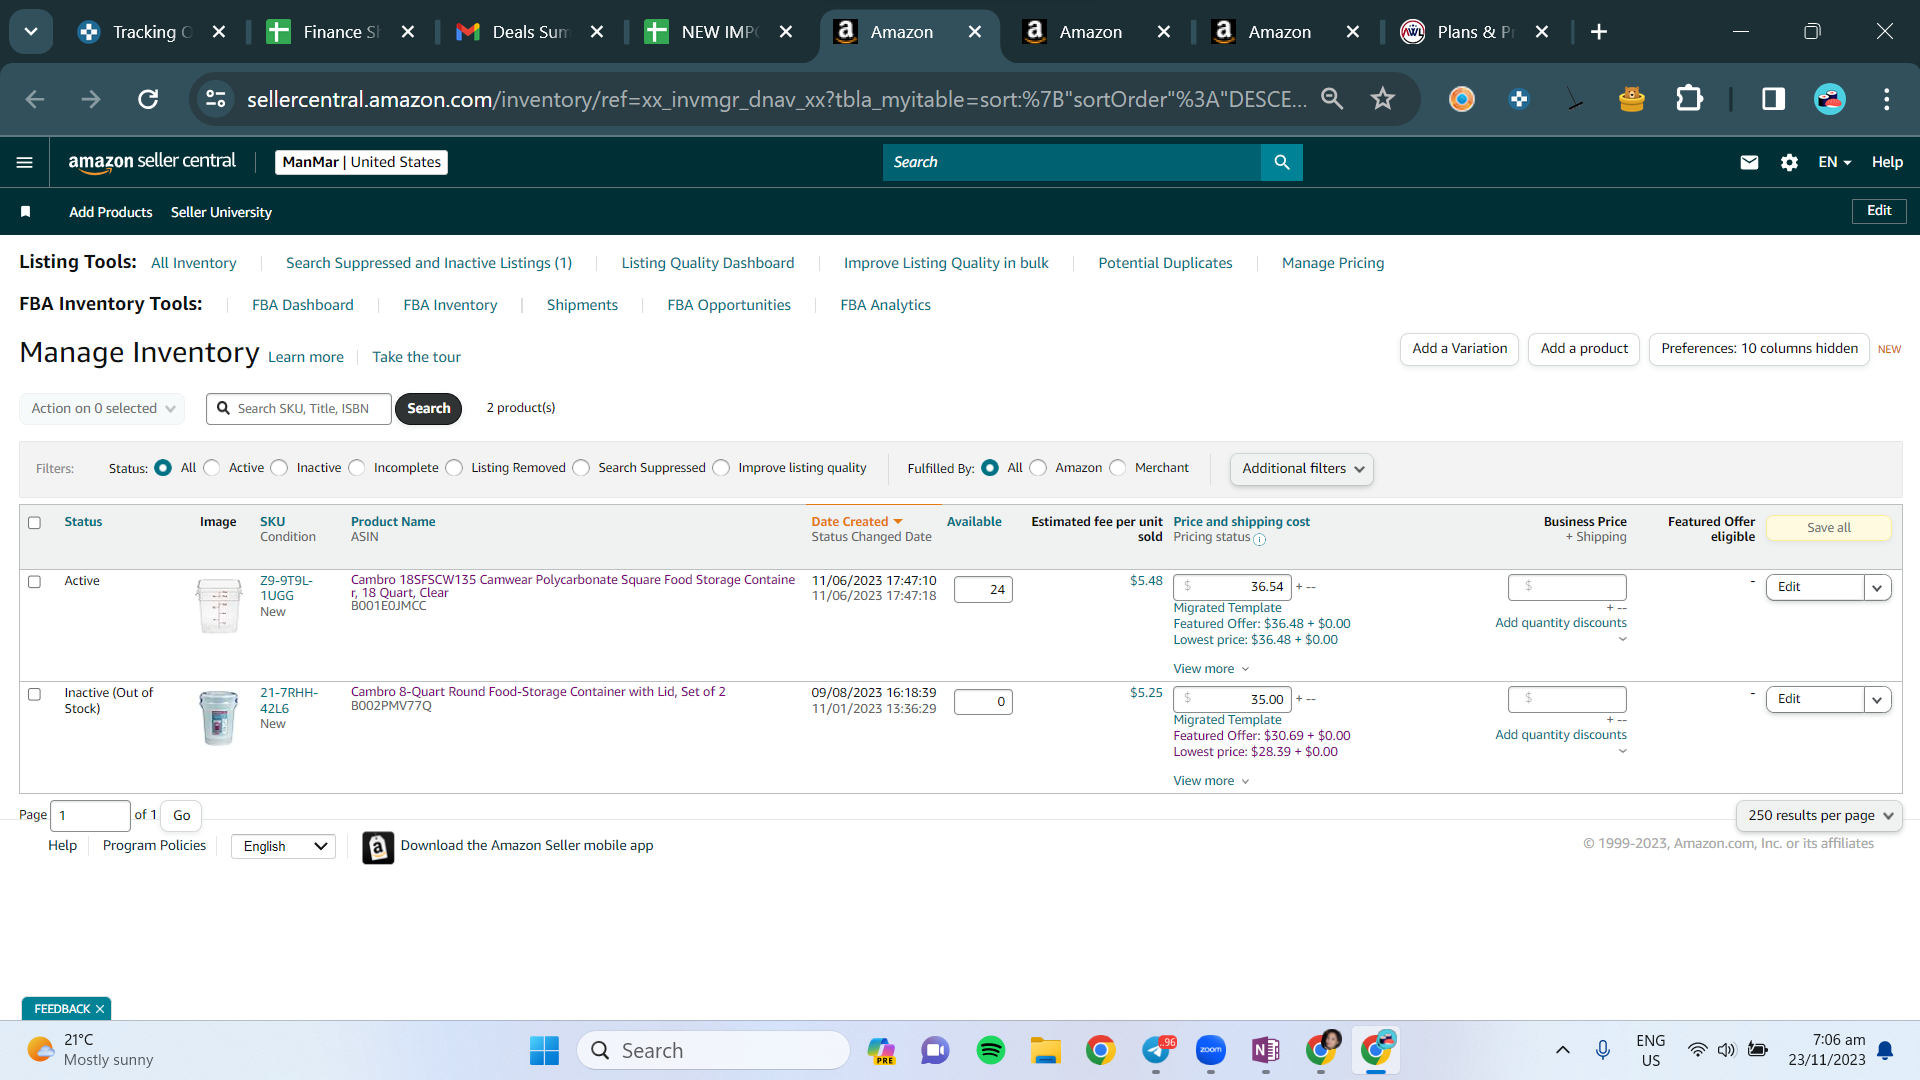Image resolution: width=1920 pixels, height=1080 pixels.
Task: Click the Search SKU, Title, ISBN field
Action: pyautogui.click(x=299, y=409)
